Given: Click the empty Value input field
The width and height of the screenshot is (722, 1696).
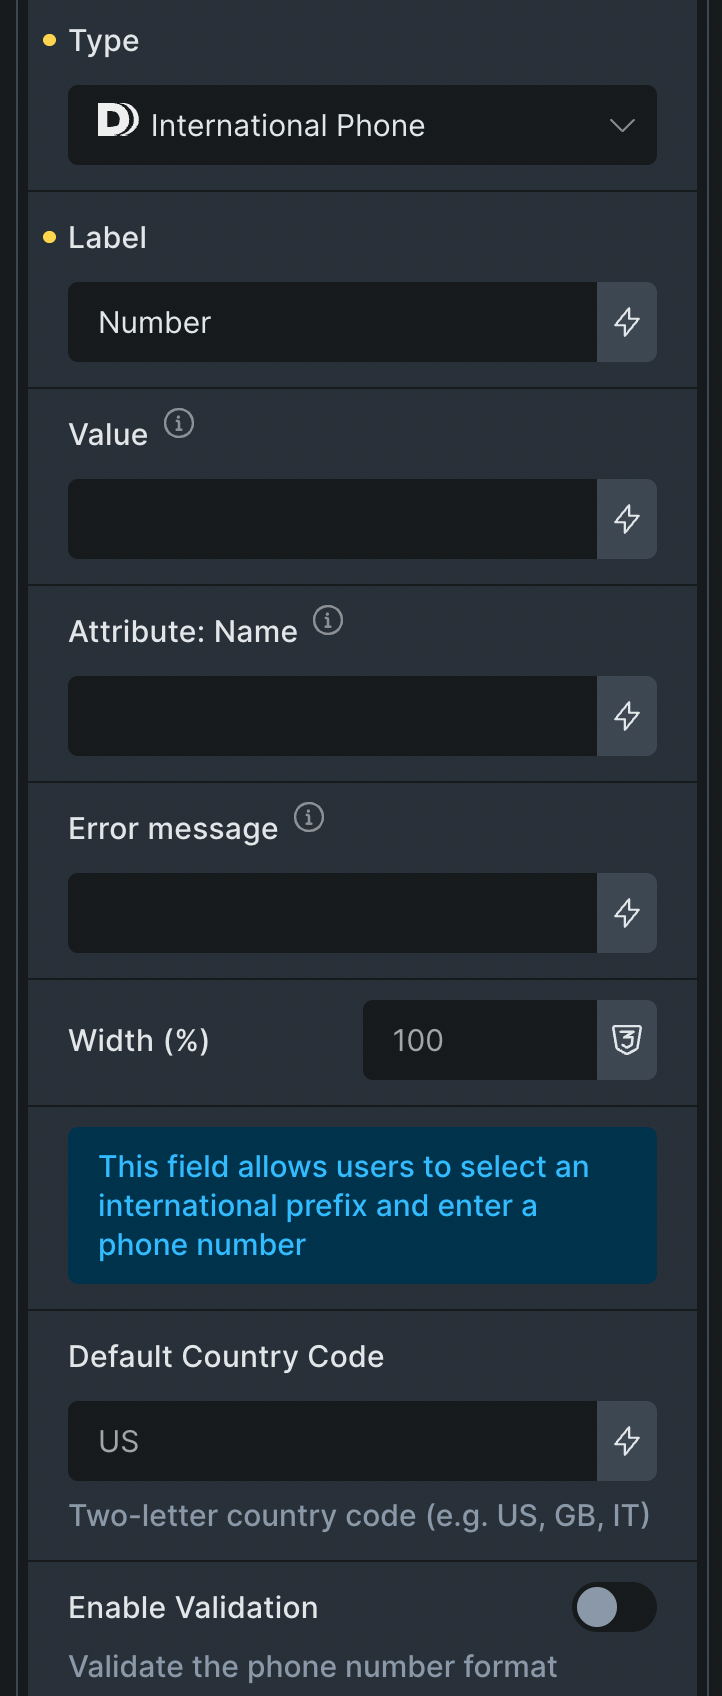Looking at the screenshot, I should (332, 519).
